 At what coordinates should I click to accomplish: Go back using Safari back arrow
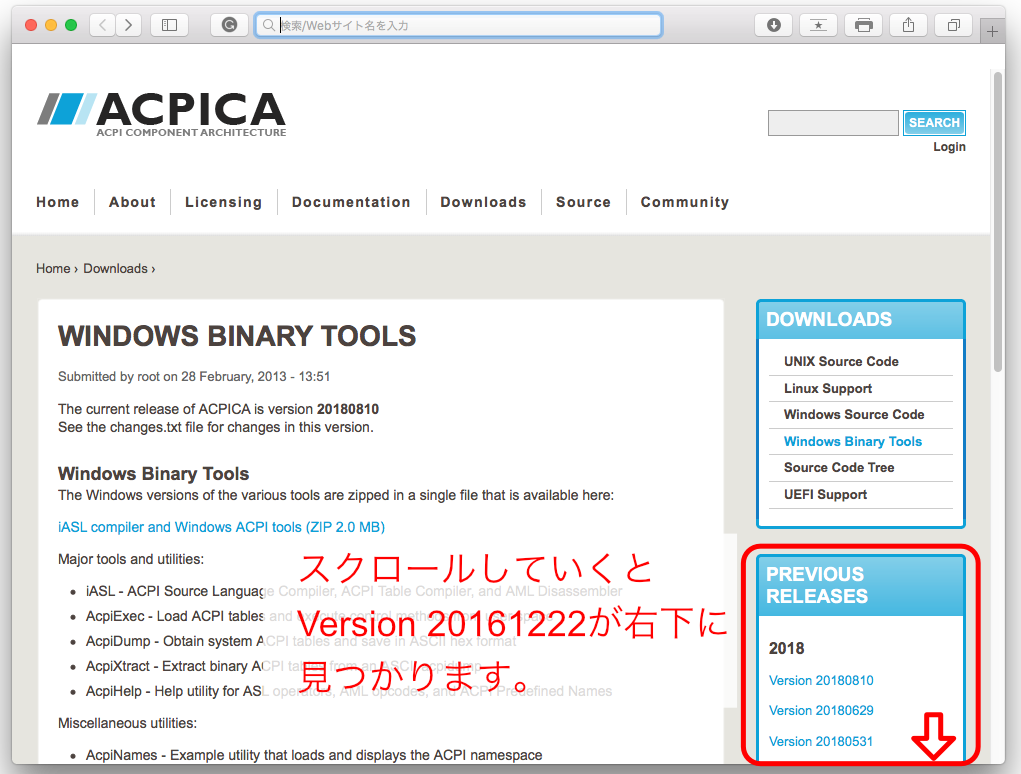point(102,25)
